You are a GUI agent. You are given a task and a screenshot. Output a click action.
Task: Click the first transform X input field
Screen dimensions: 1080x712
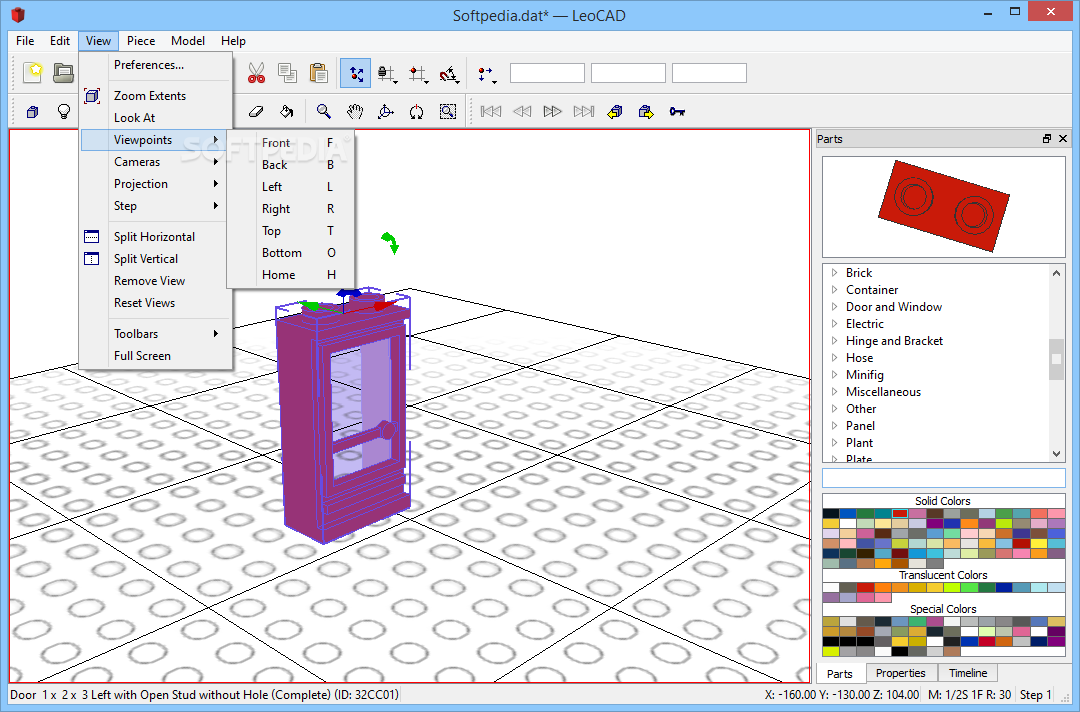tap(548, 73)
